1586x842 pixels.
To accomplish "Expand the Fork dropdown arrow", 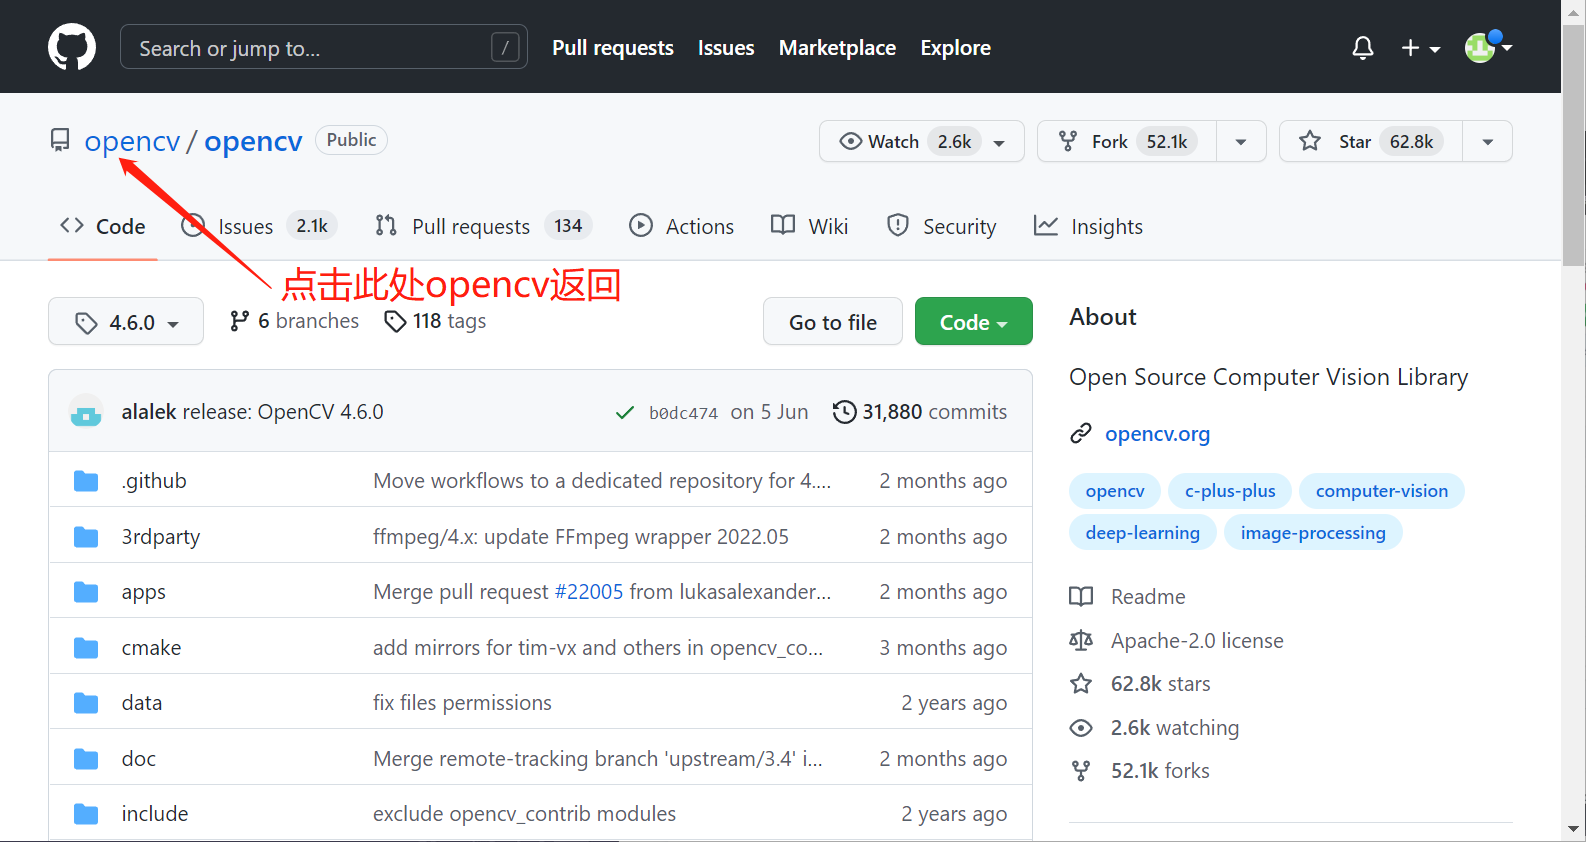I will 1241,141.
